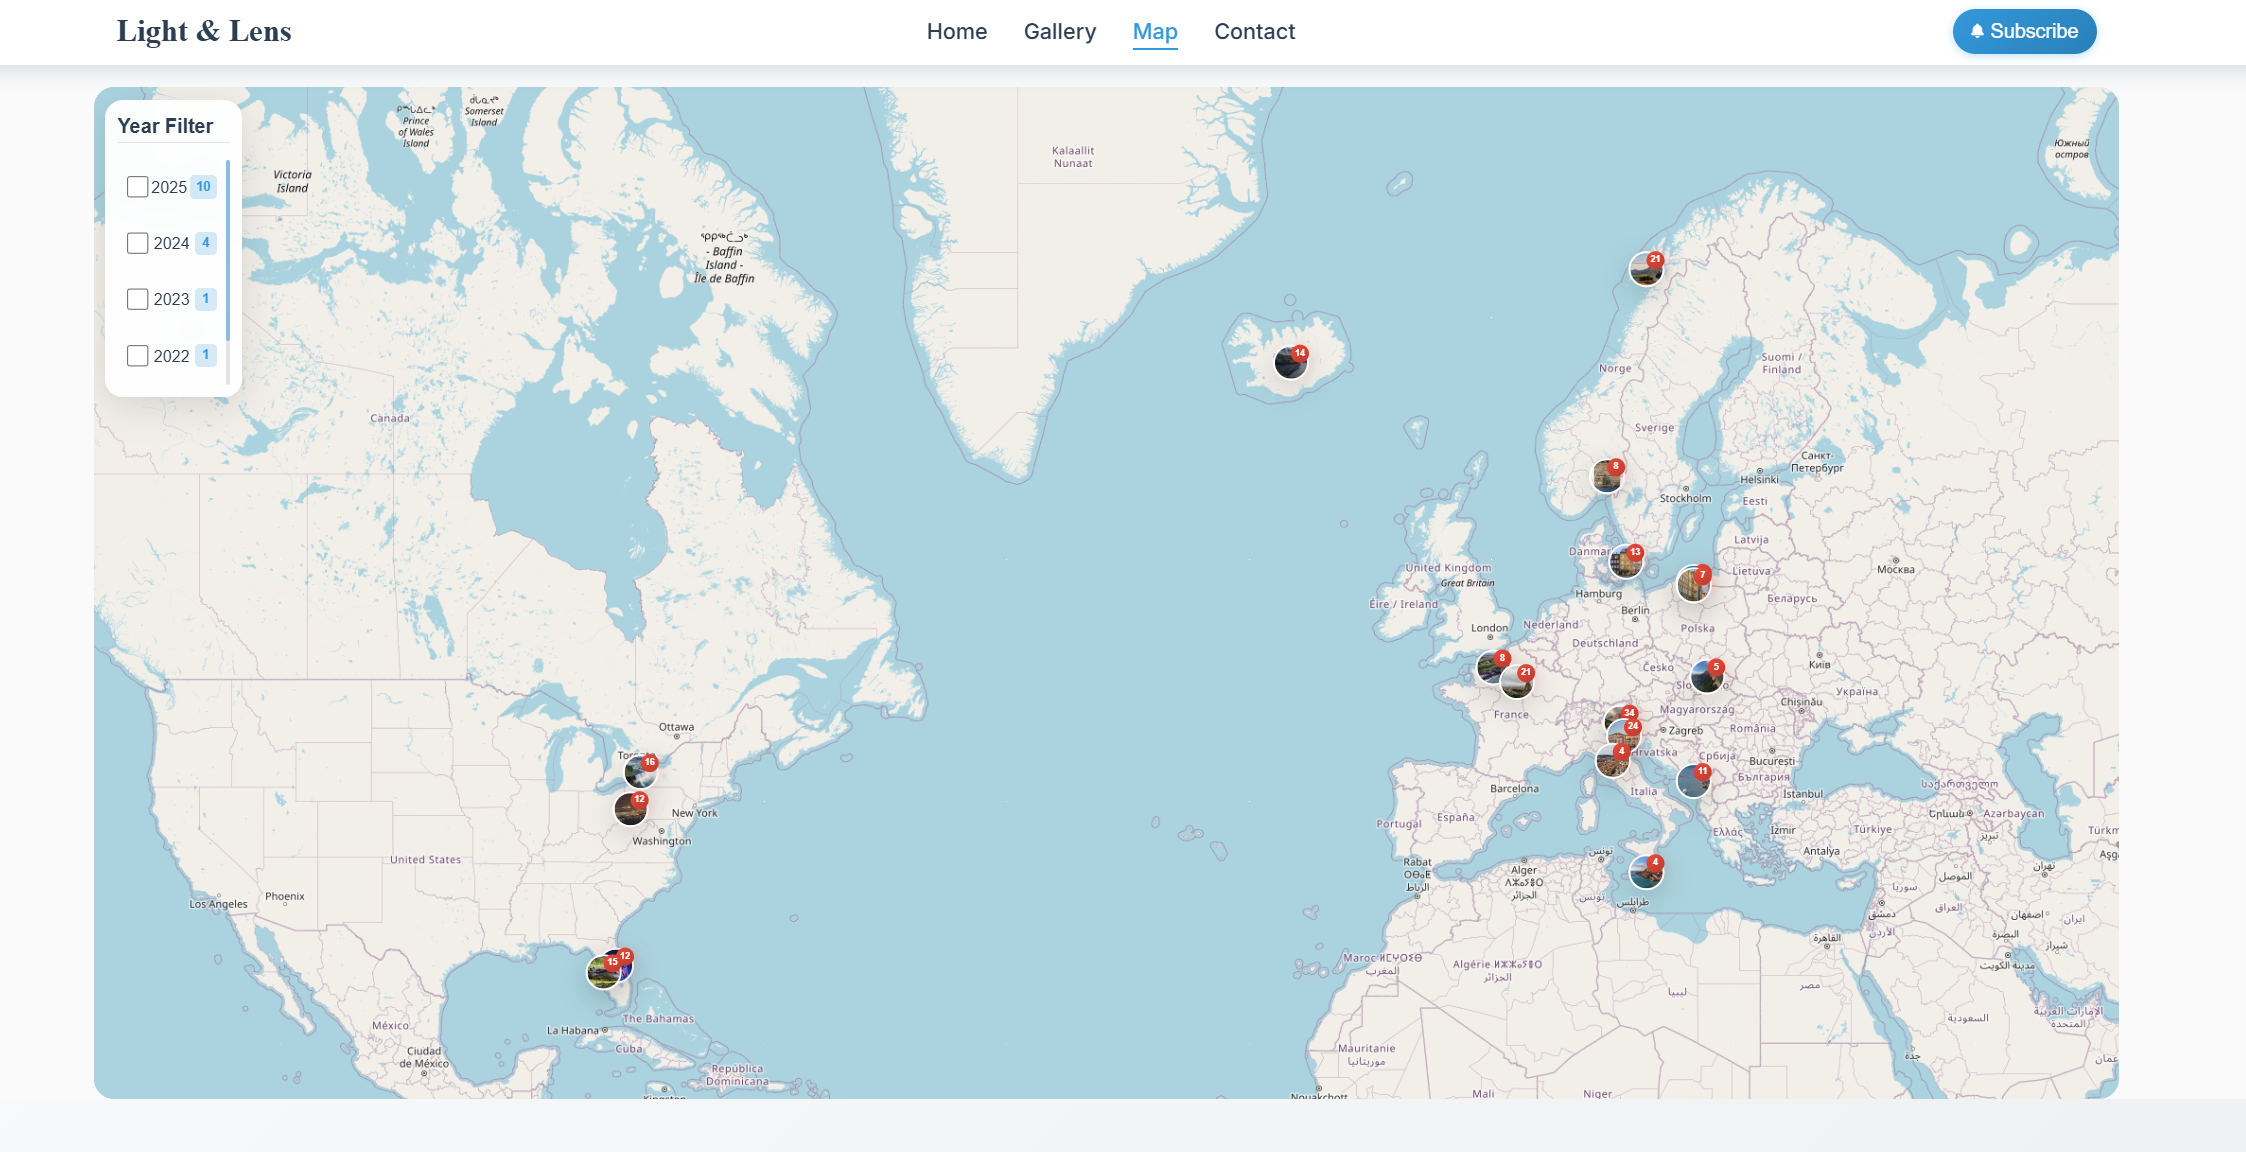Click the Year Filter panel scrollbar
The width and height of the screenshot is (2246, 1152).
point(228,250)
